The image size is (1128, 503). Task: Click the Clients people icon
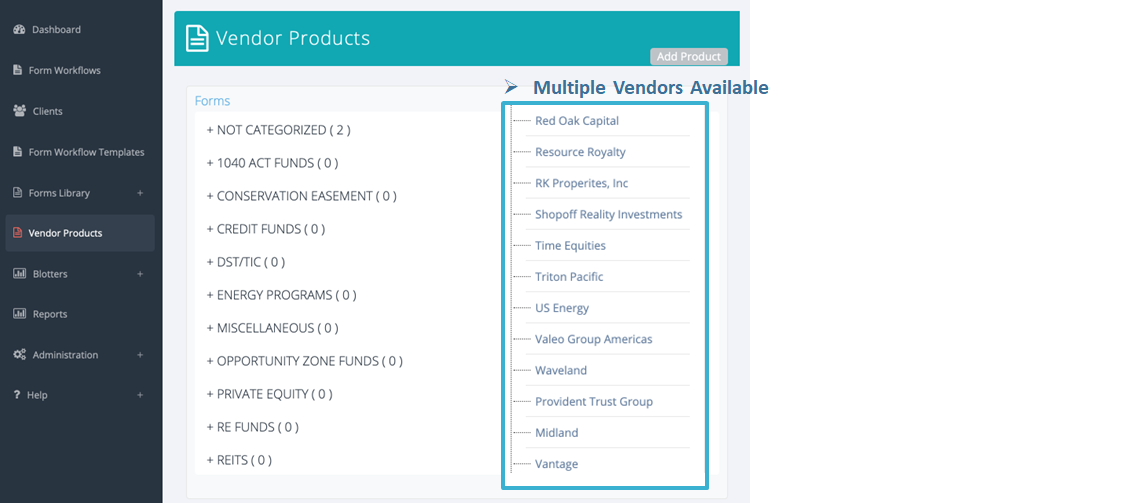[19, 111]
